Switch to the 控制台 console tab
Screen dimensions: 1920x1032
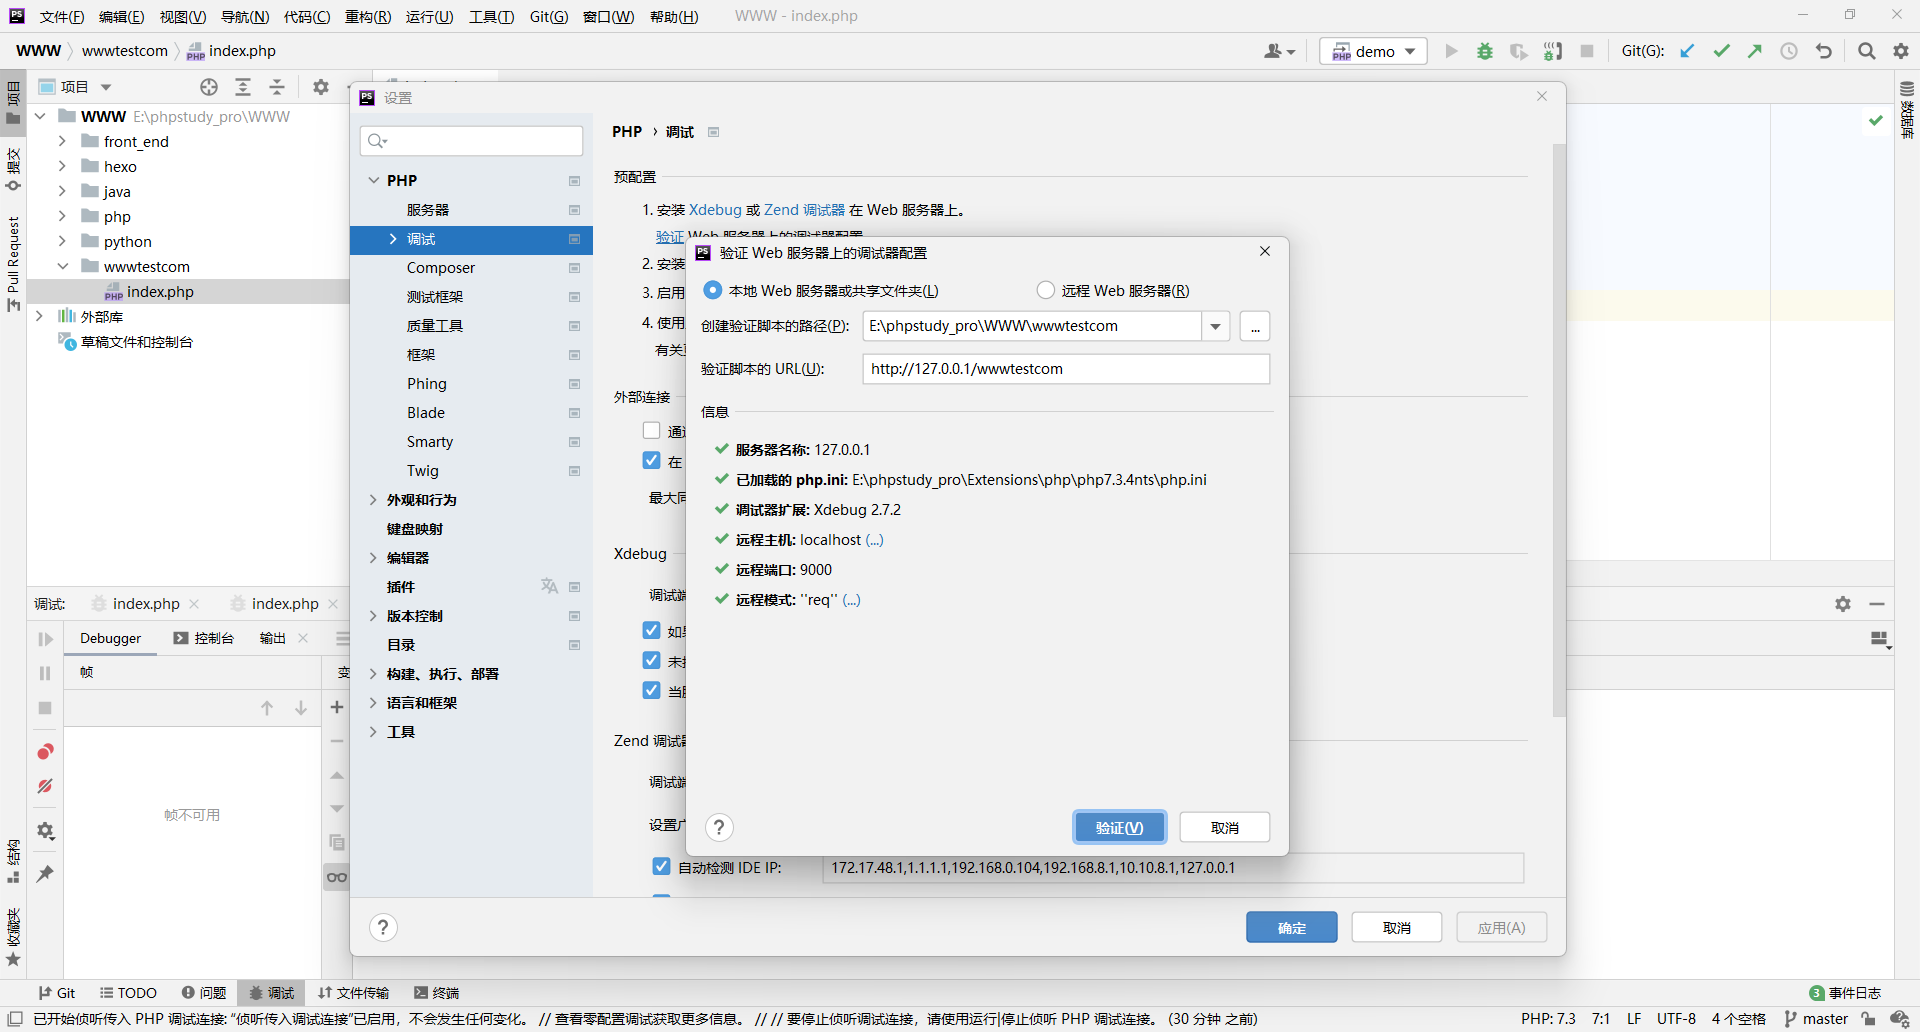tap(204, 638)
